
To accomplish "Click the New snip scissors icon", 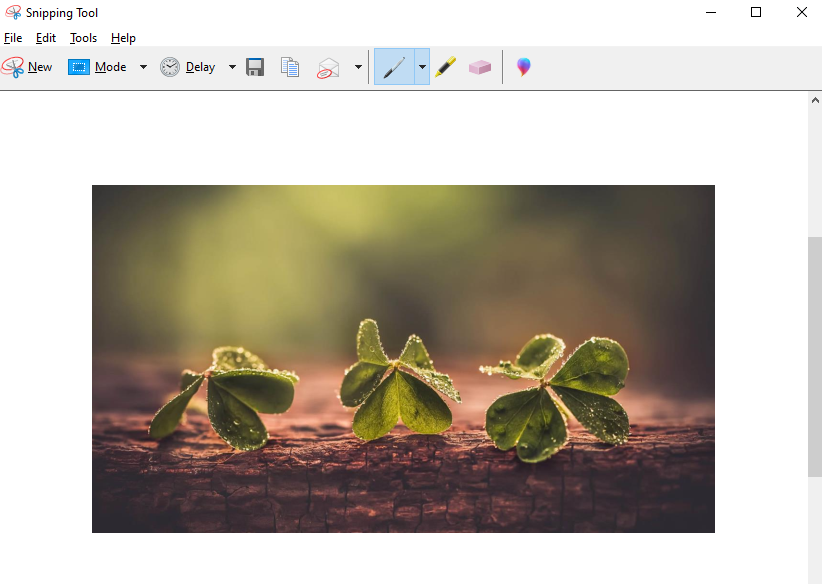I will (13, 67).
